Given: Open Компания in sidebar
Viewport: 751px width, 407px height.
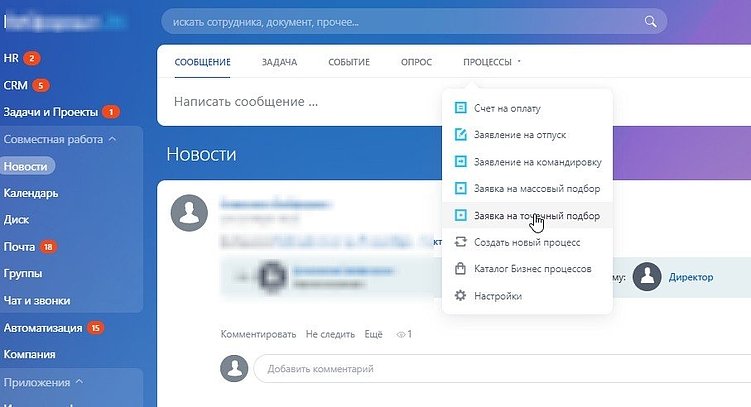Looking at the screenshot, I should coord(29,354).
